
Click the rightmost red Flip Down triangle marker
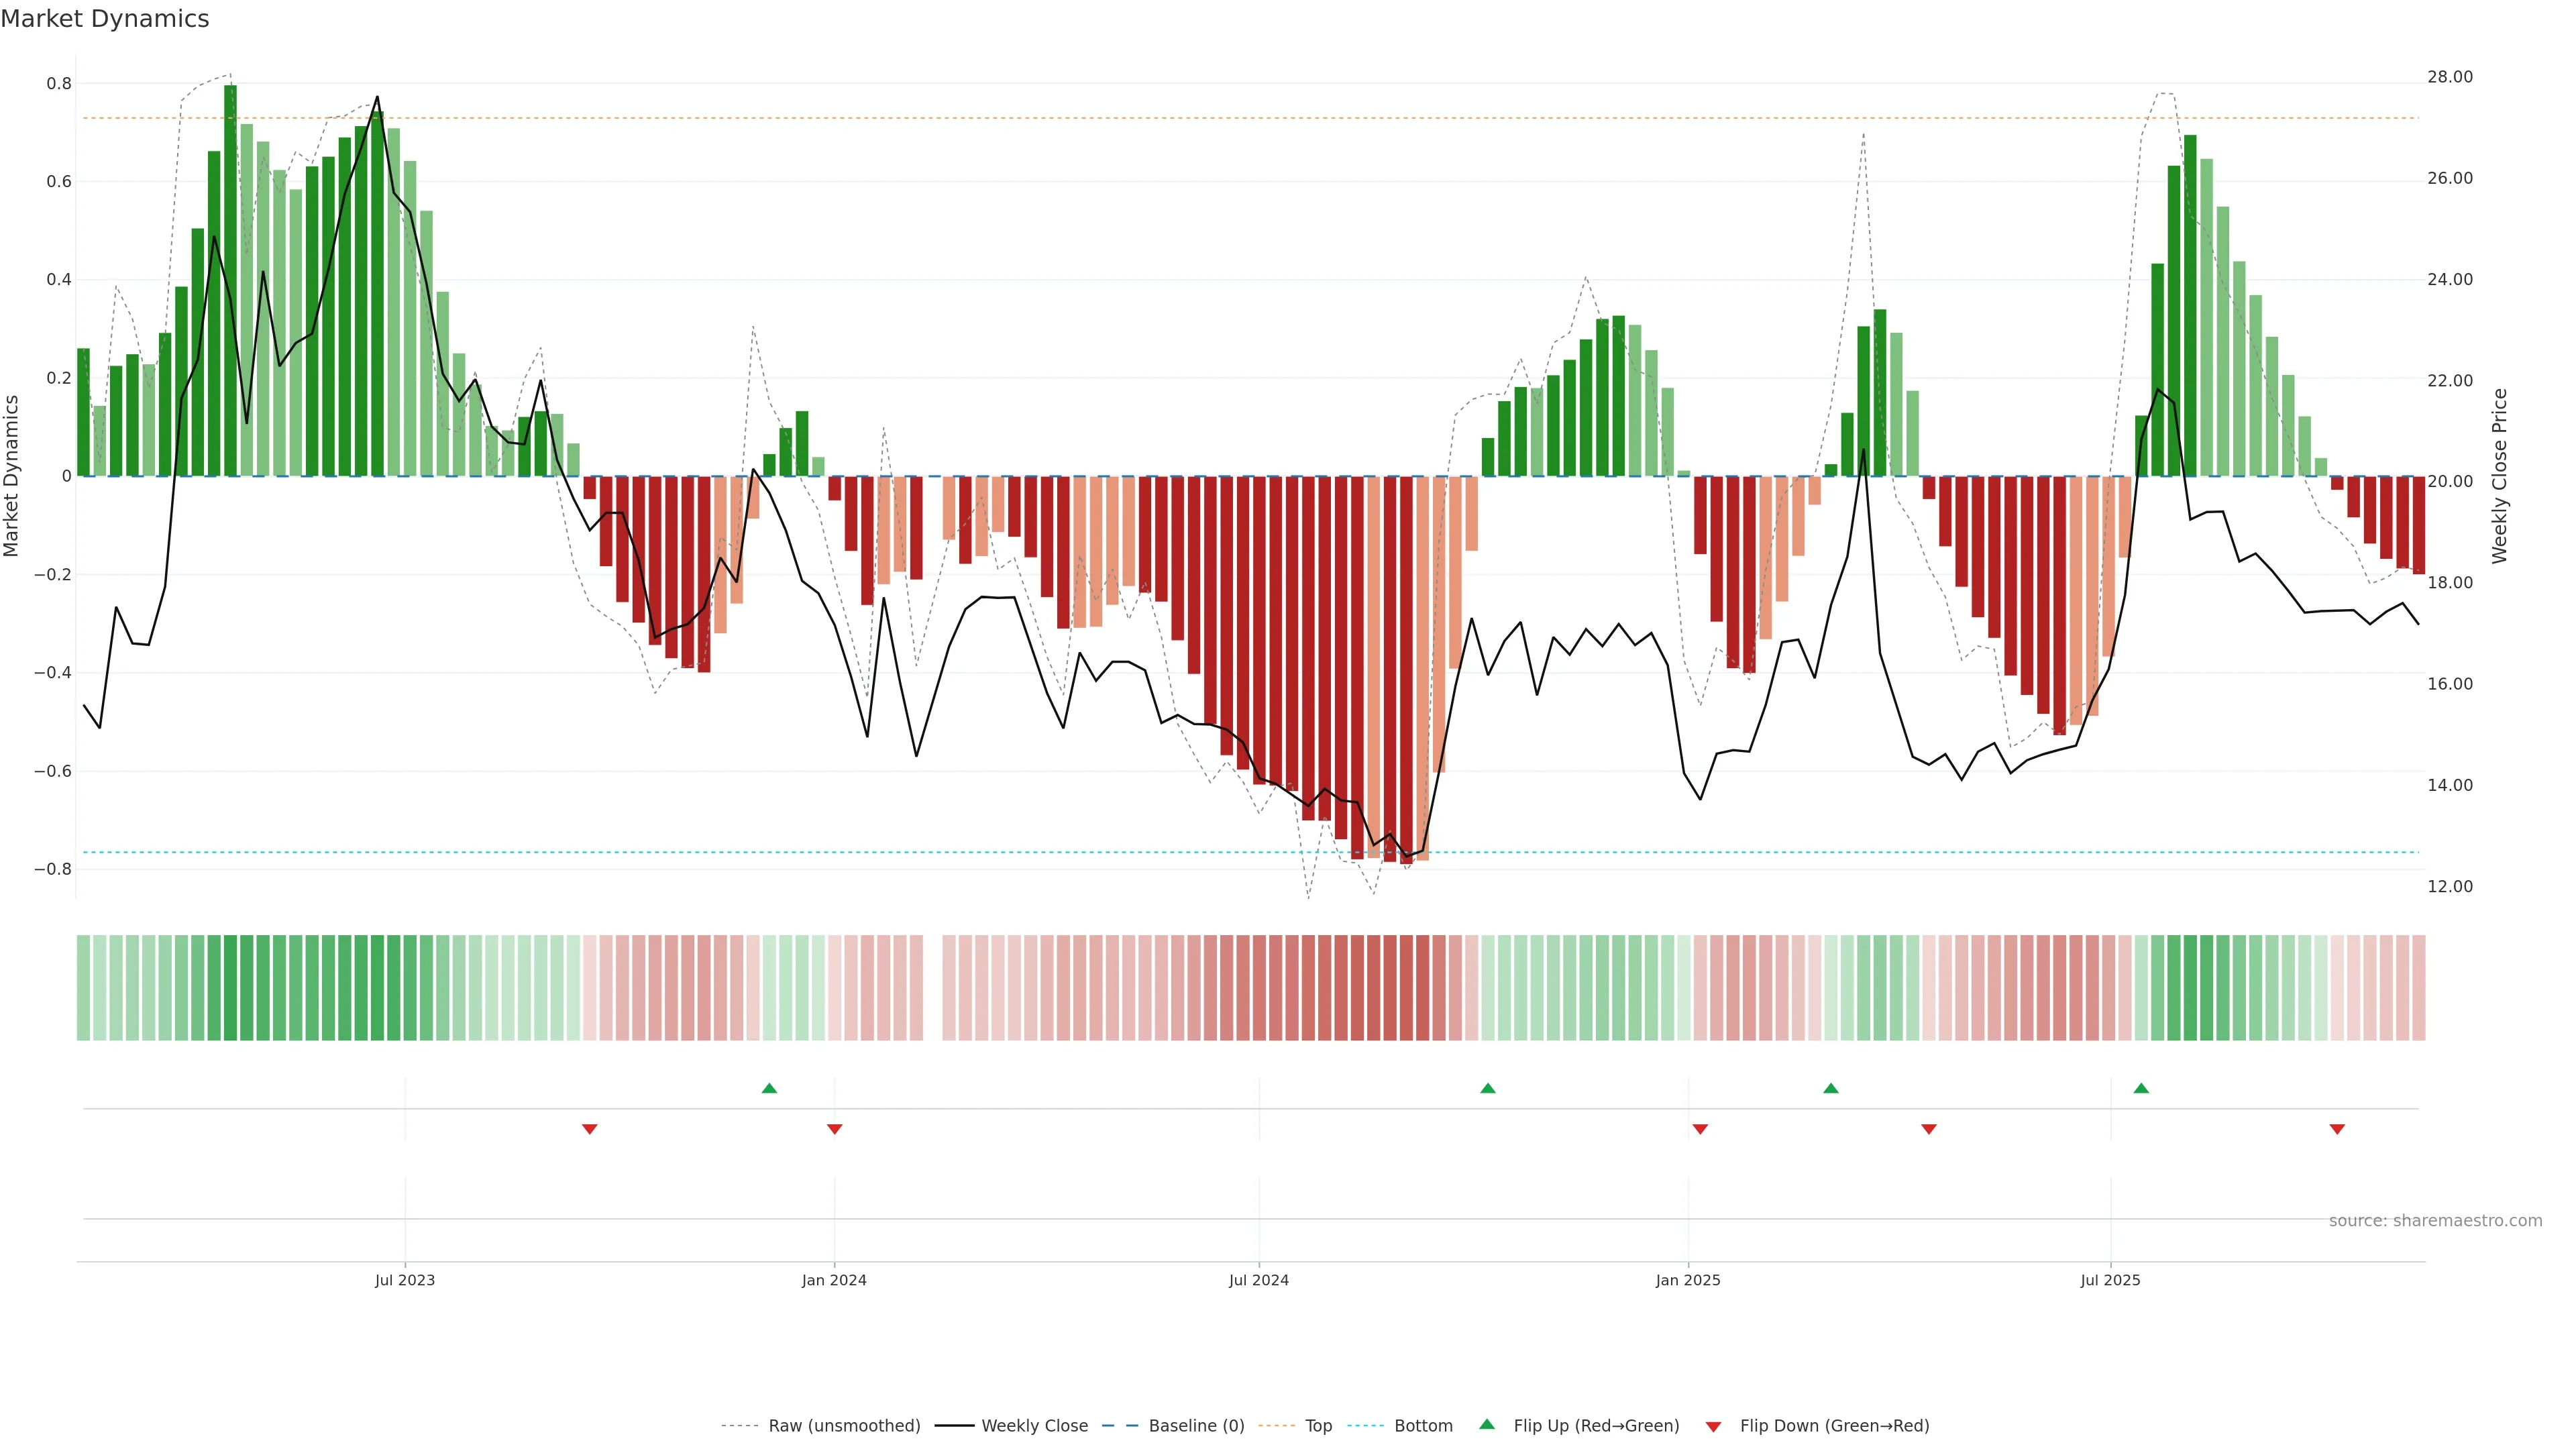coord(2337,1129)
